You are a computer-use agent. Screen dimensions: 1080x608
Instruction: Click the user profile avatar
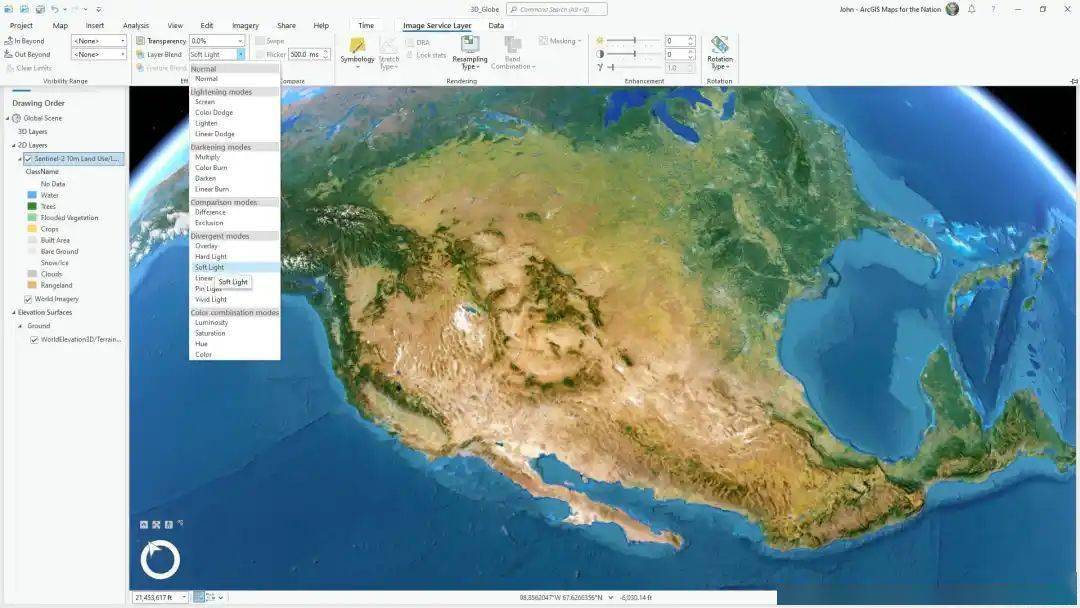coord(953,9)
